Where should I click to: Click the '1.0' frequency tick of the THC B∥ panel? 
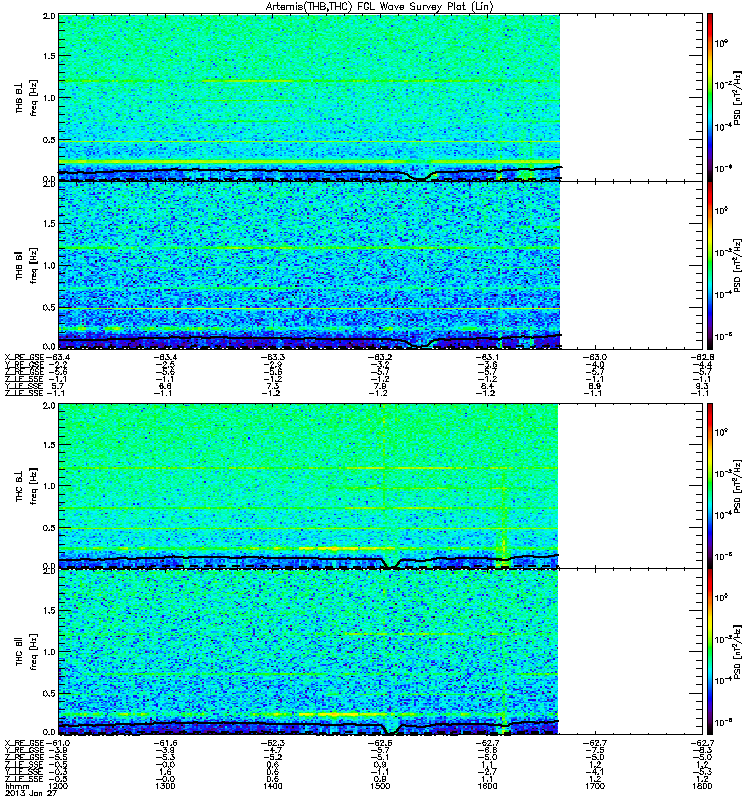49,652
